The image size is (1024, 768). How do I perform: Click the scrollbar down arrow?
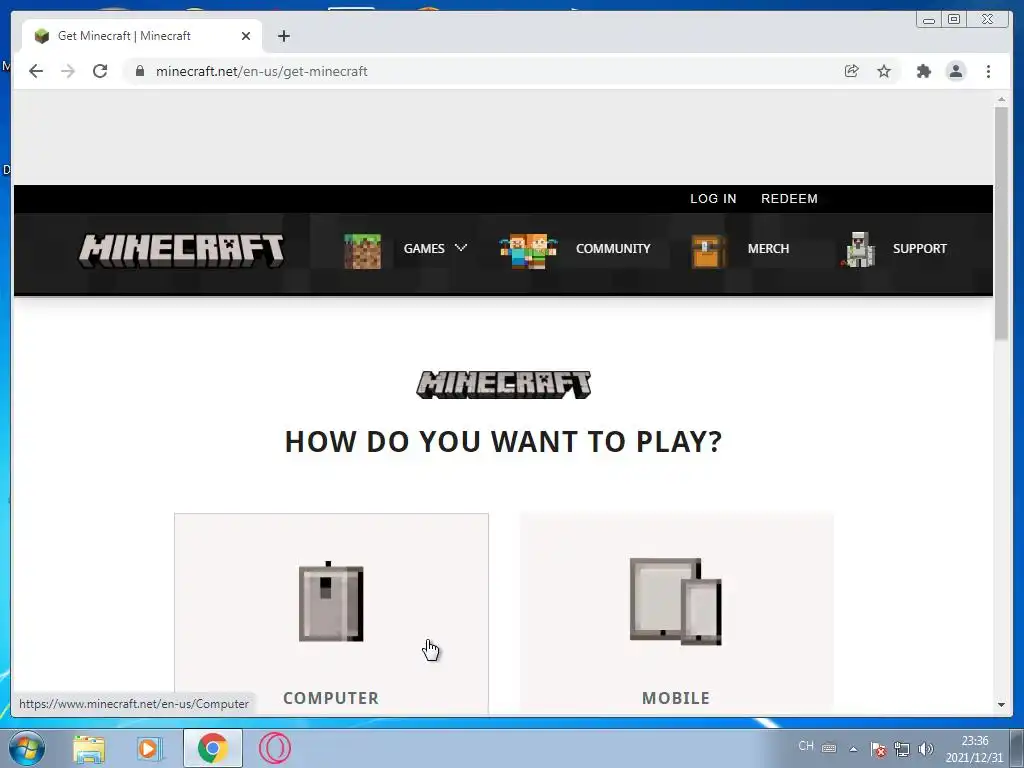(x=1001, y=705)
